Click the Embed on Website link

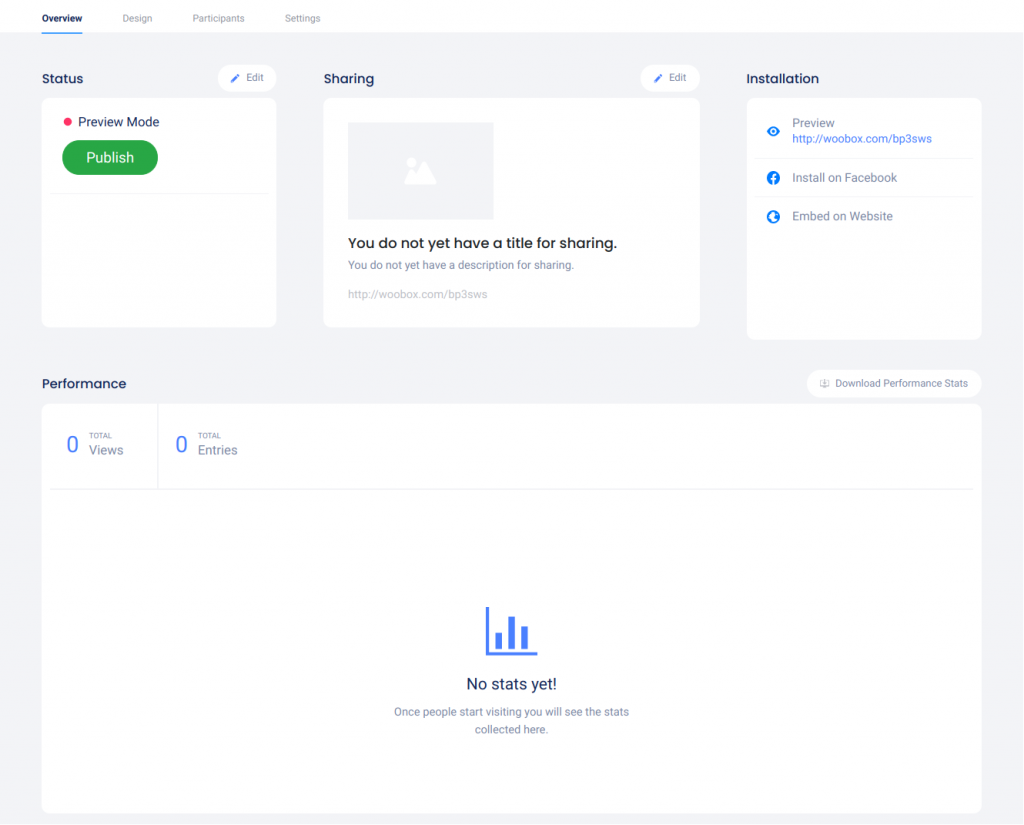842,216
